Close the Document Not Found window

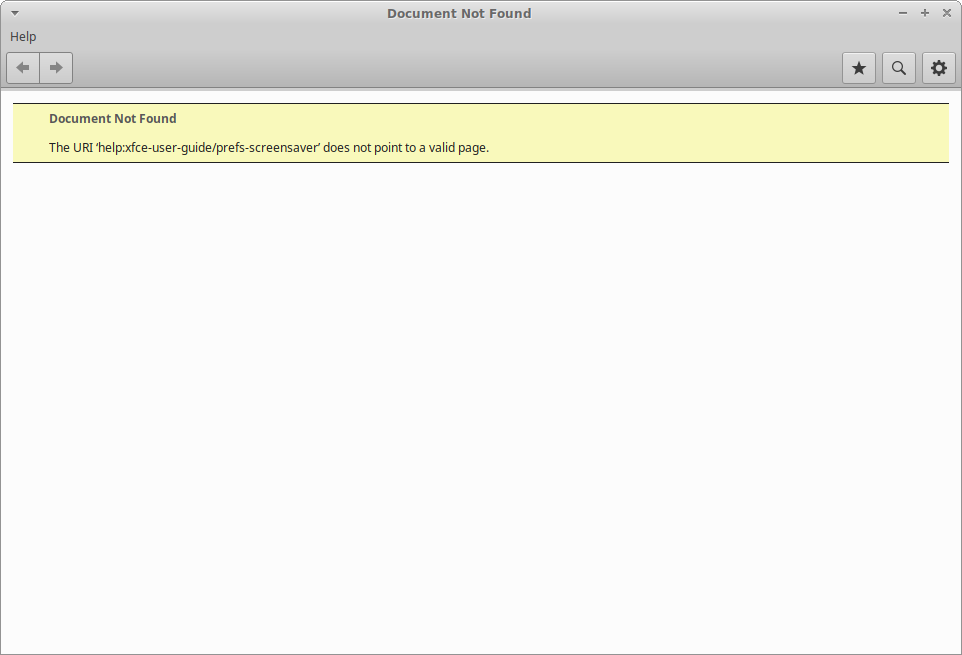947,13
